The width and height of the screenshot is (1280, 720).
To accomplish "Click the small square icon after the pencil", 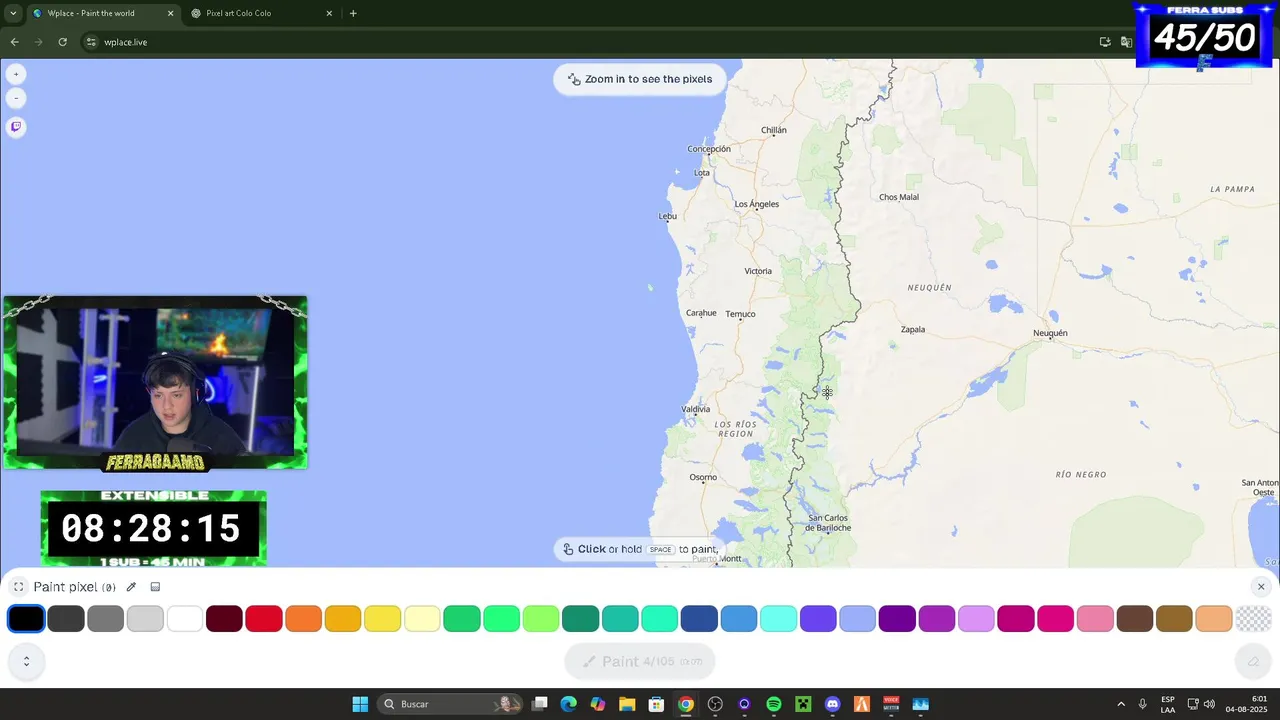I will tap(155, 587).
